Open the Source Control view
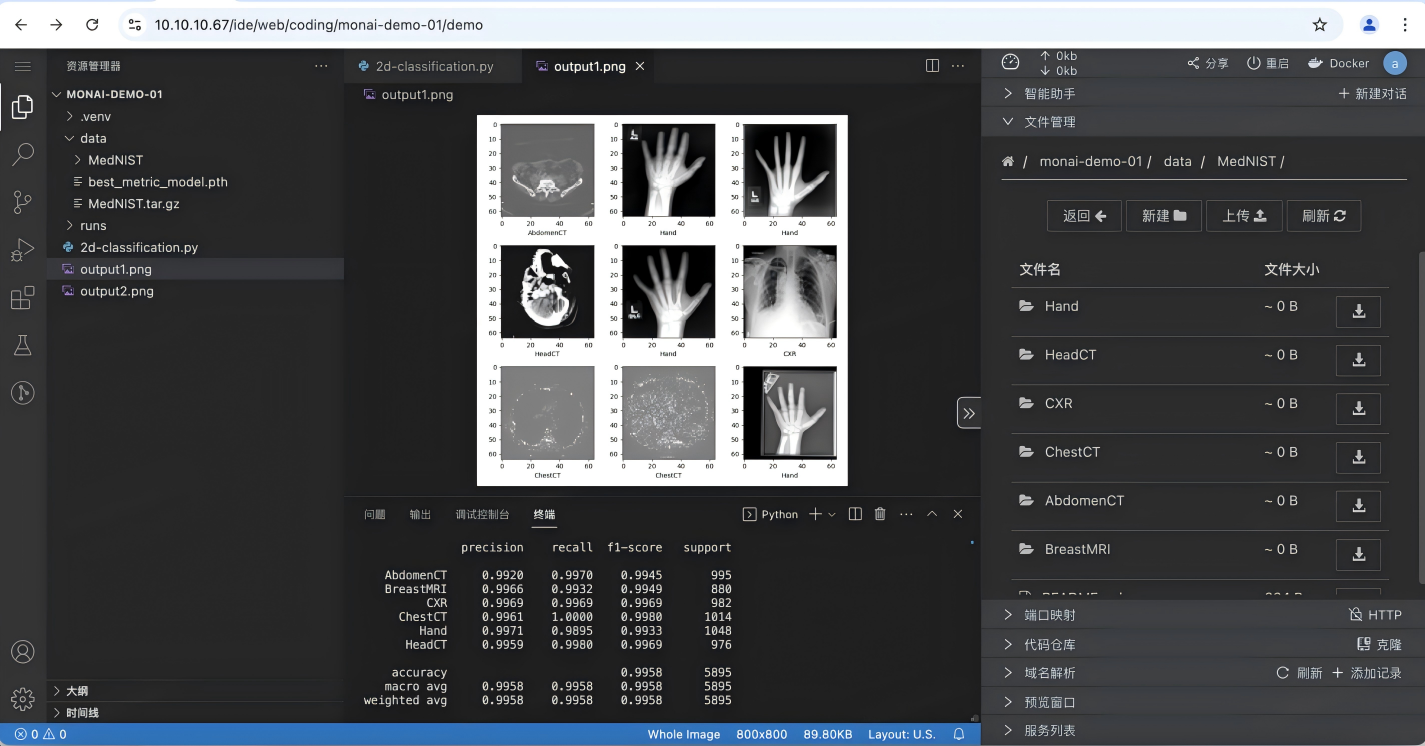1425x746 pixels. [22, 202]
